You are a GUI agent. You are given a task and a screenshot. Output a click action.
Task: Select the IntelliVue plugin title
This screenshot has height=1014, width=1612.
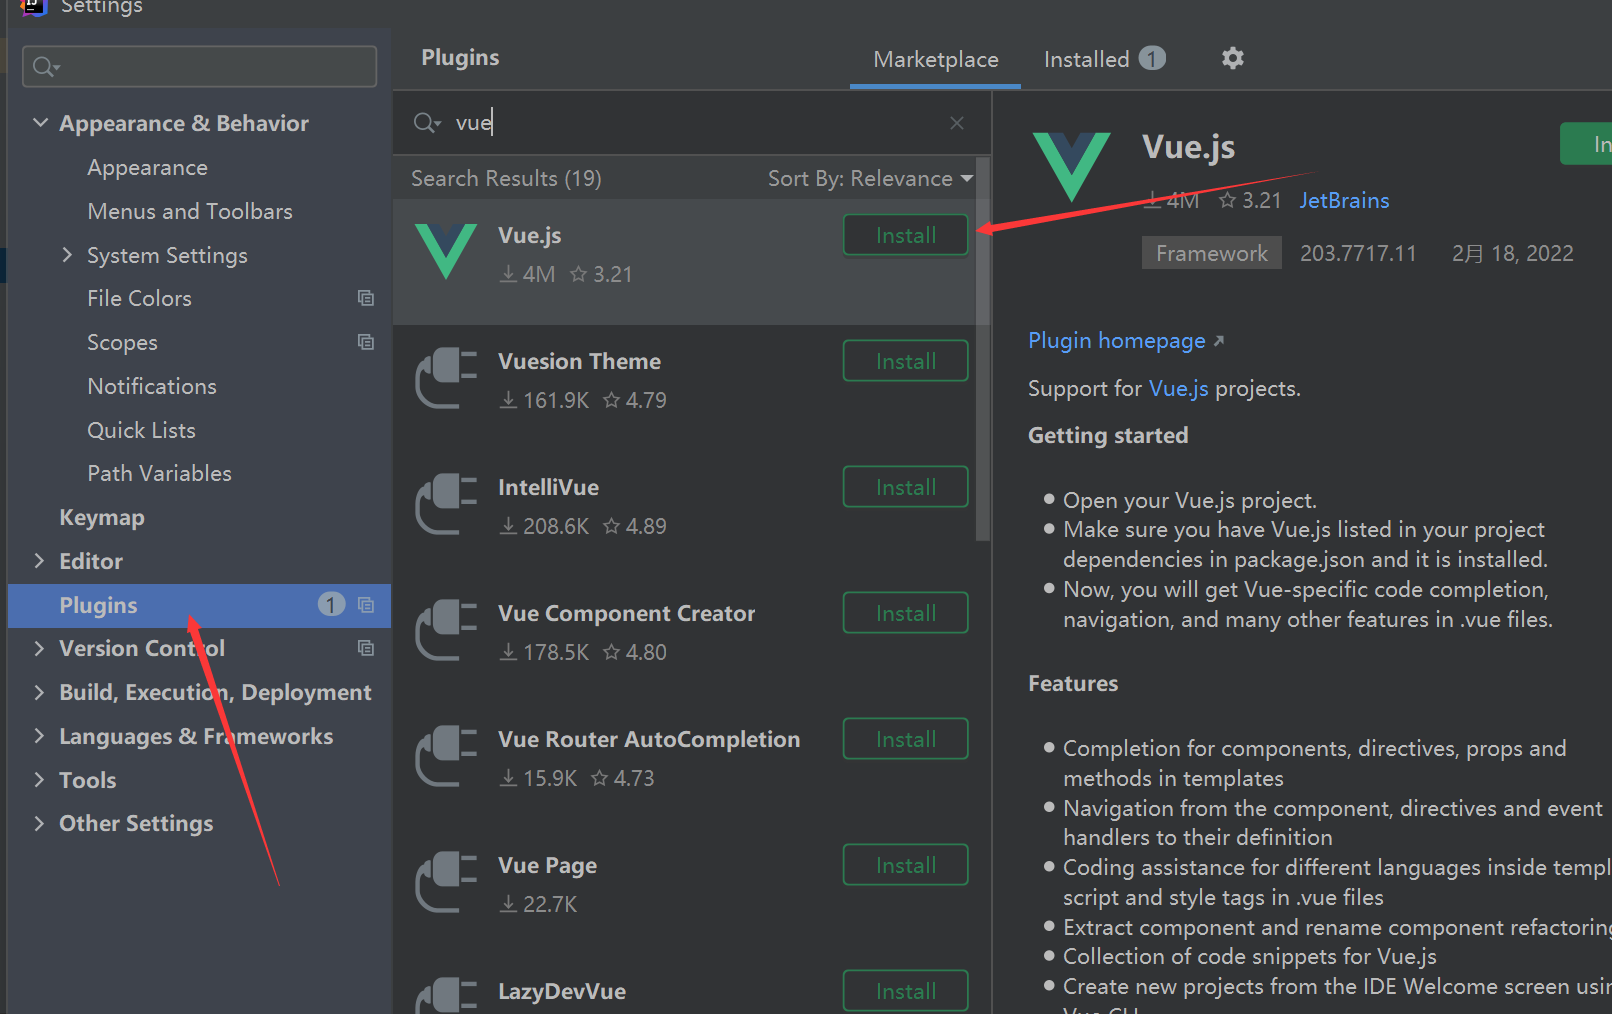point(548,487)
